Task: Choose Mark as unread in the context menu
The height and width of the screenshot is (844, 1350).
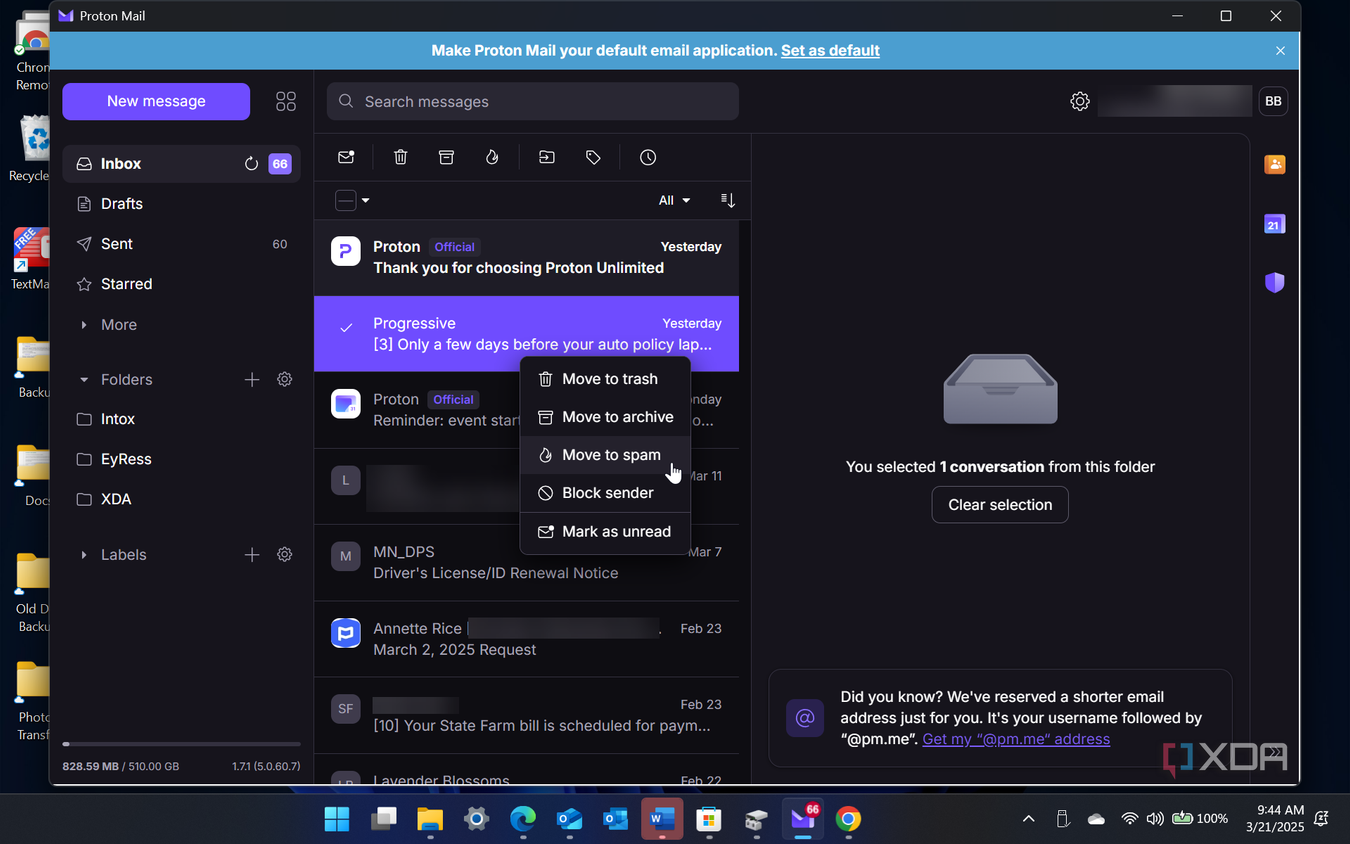Action: 606,531
